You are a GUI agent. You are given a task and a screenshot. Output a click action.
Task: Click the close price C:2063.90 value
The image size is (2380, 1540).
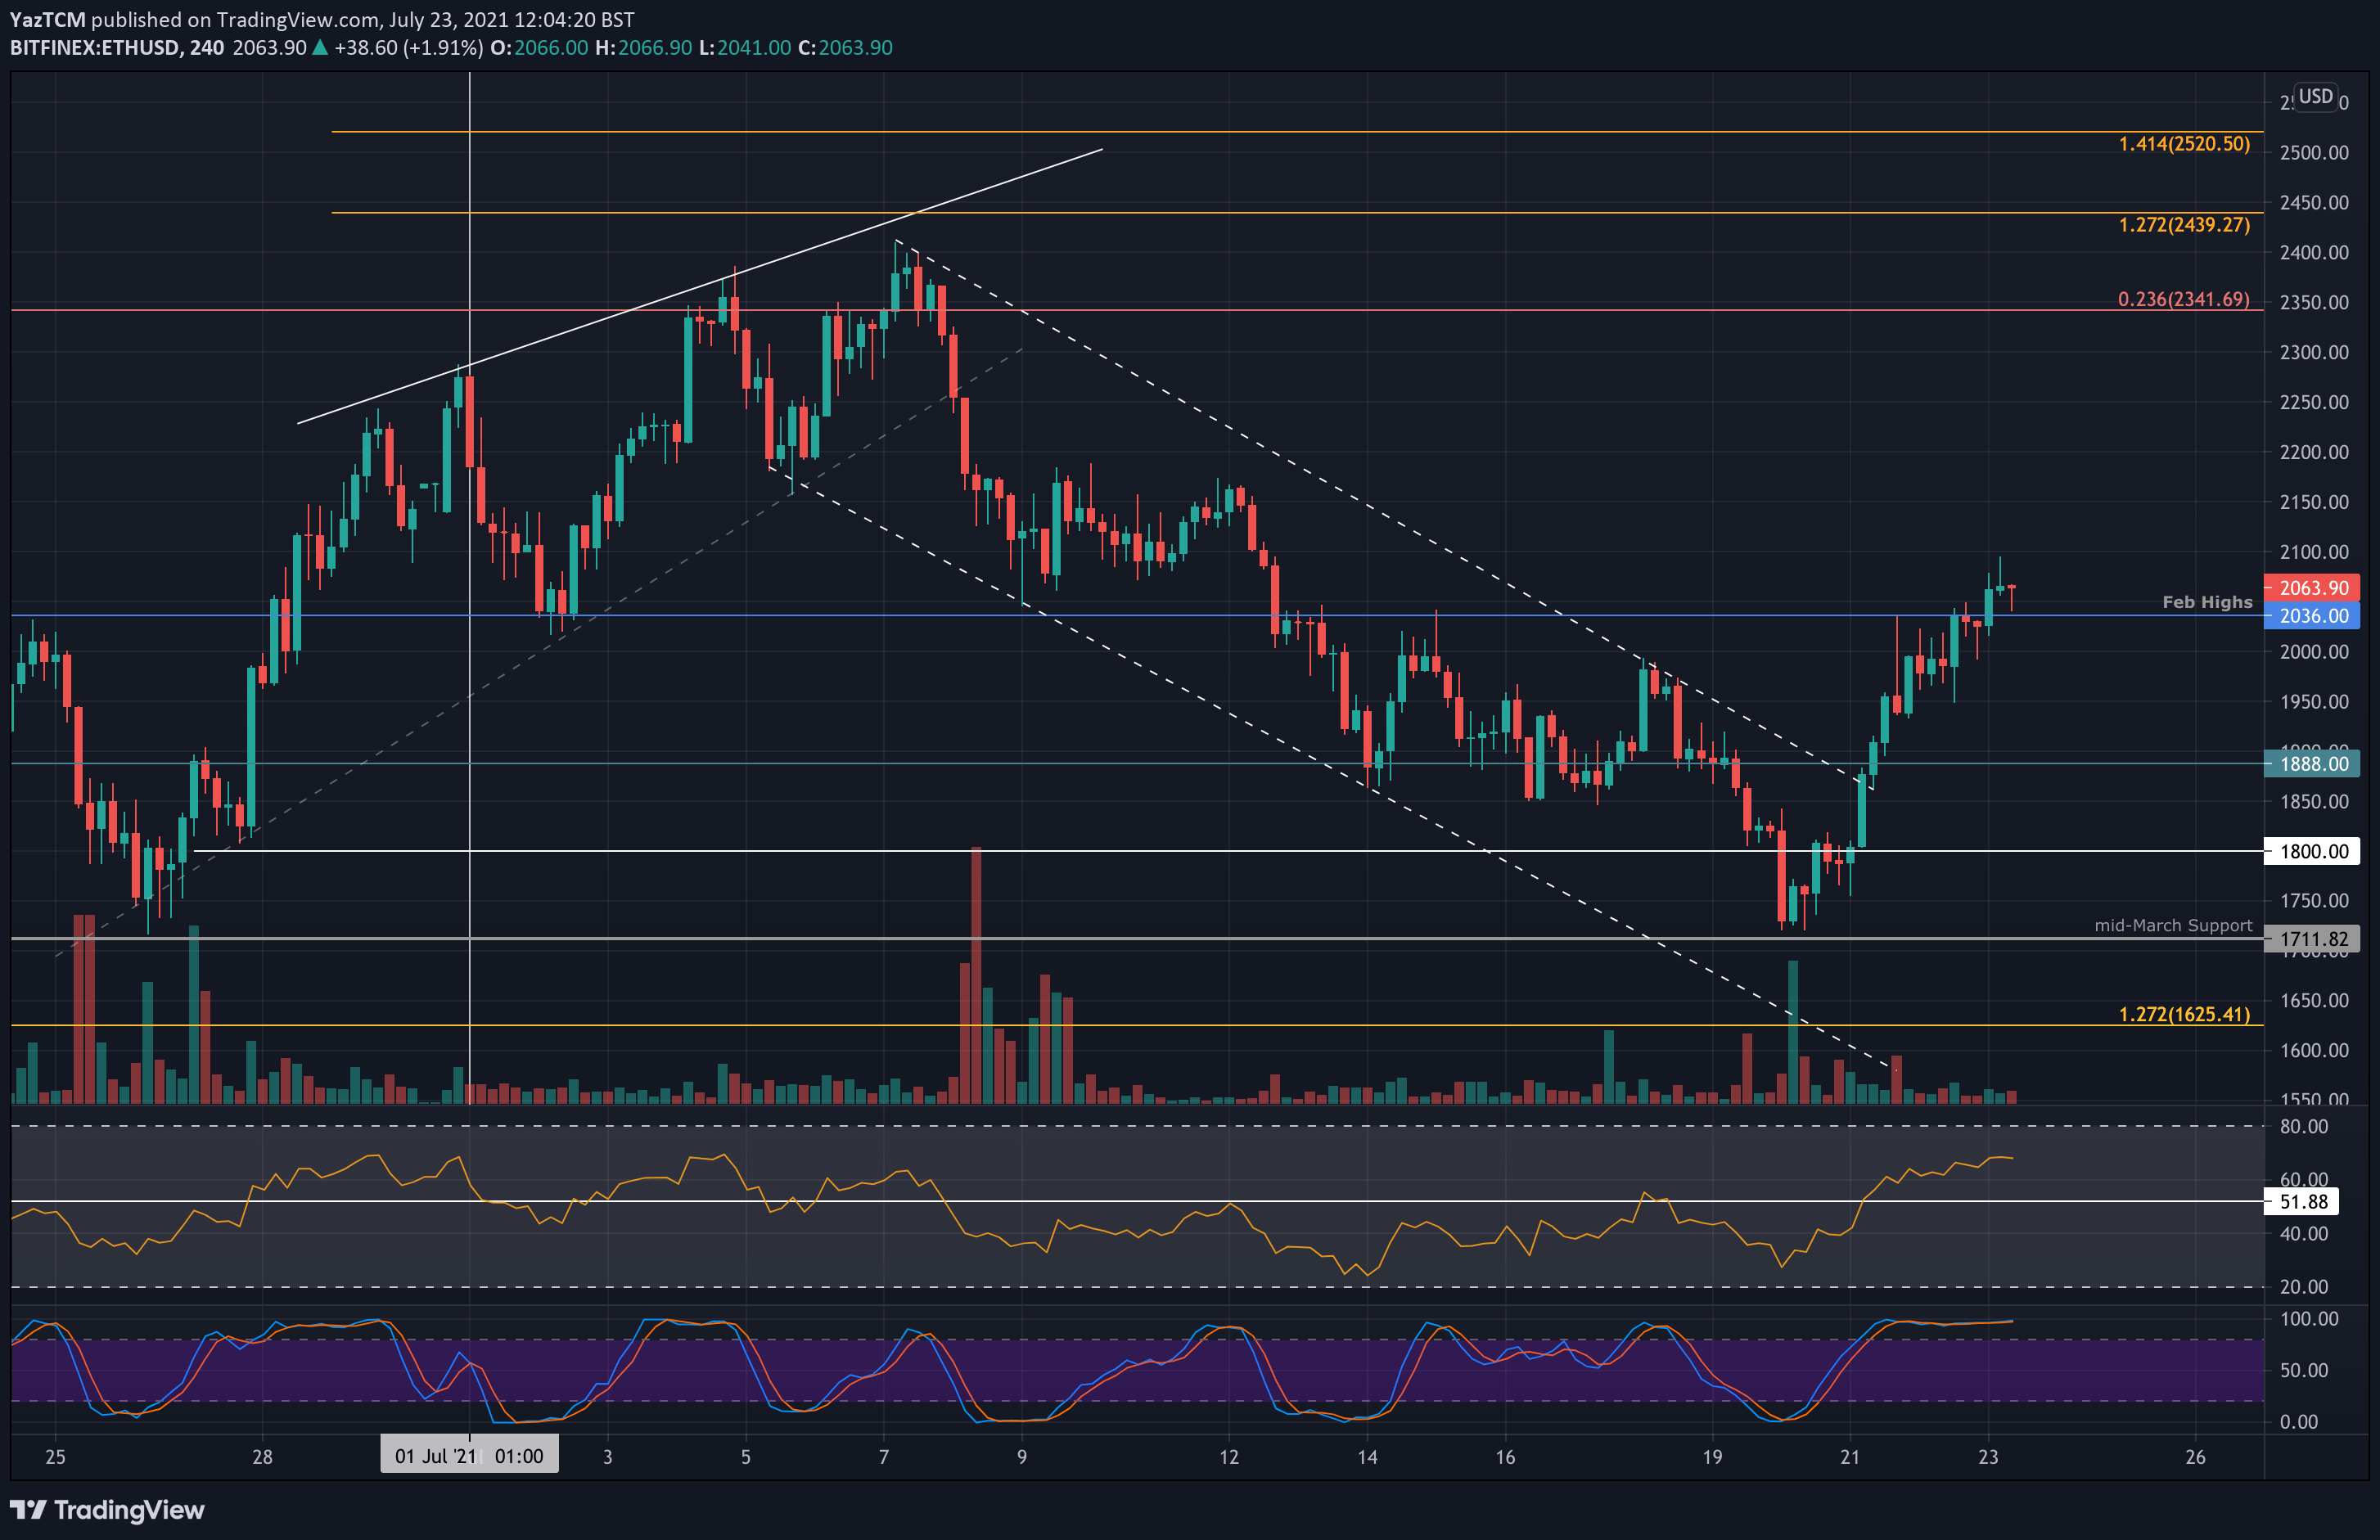pos(845,48)
